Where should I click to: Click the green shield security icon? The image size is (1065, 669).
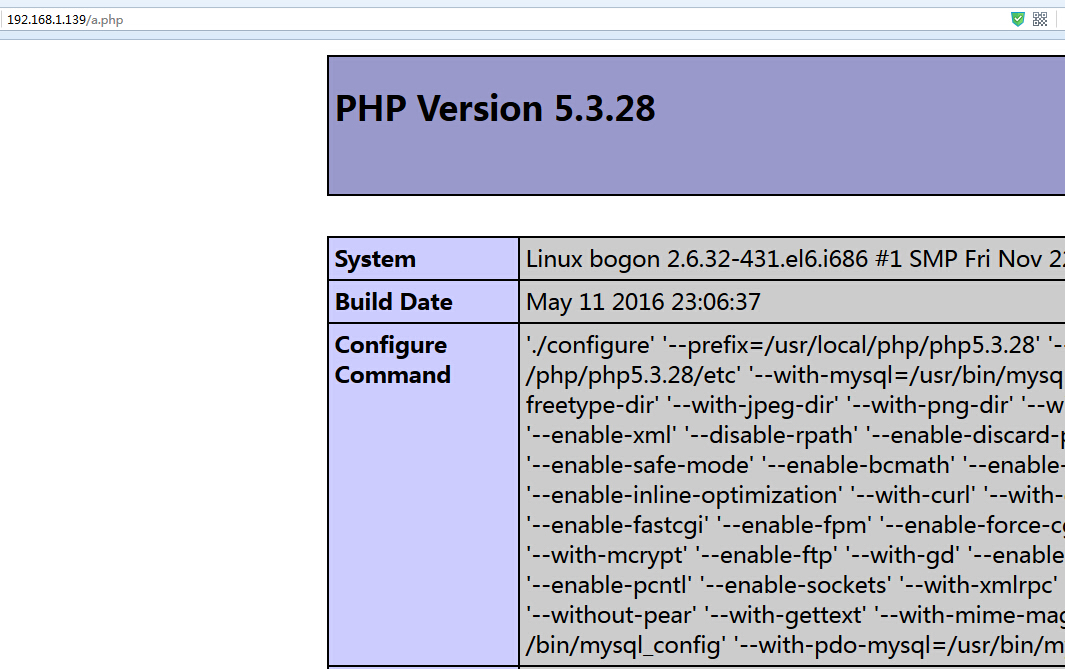(1018, 19)
